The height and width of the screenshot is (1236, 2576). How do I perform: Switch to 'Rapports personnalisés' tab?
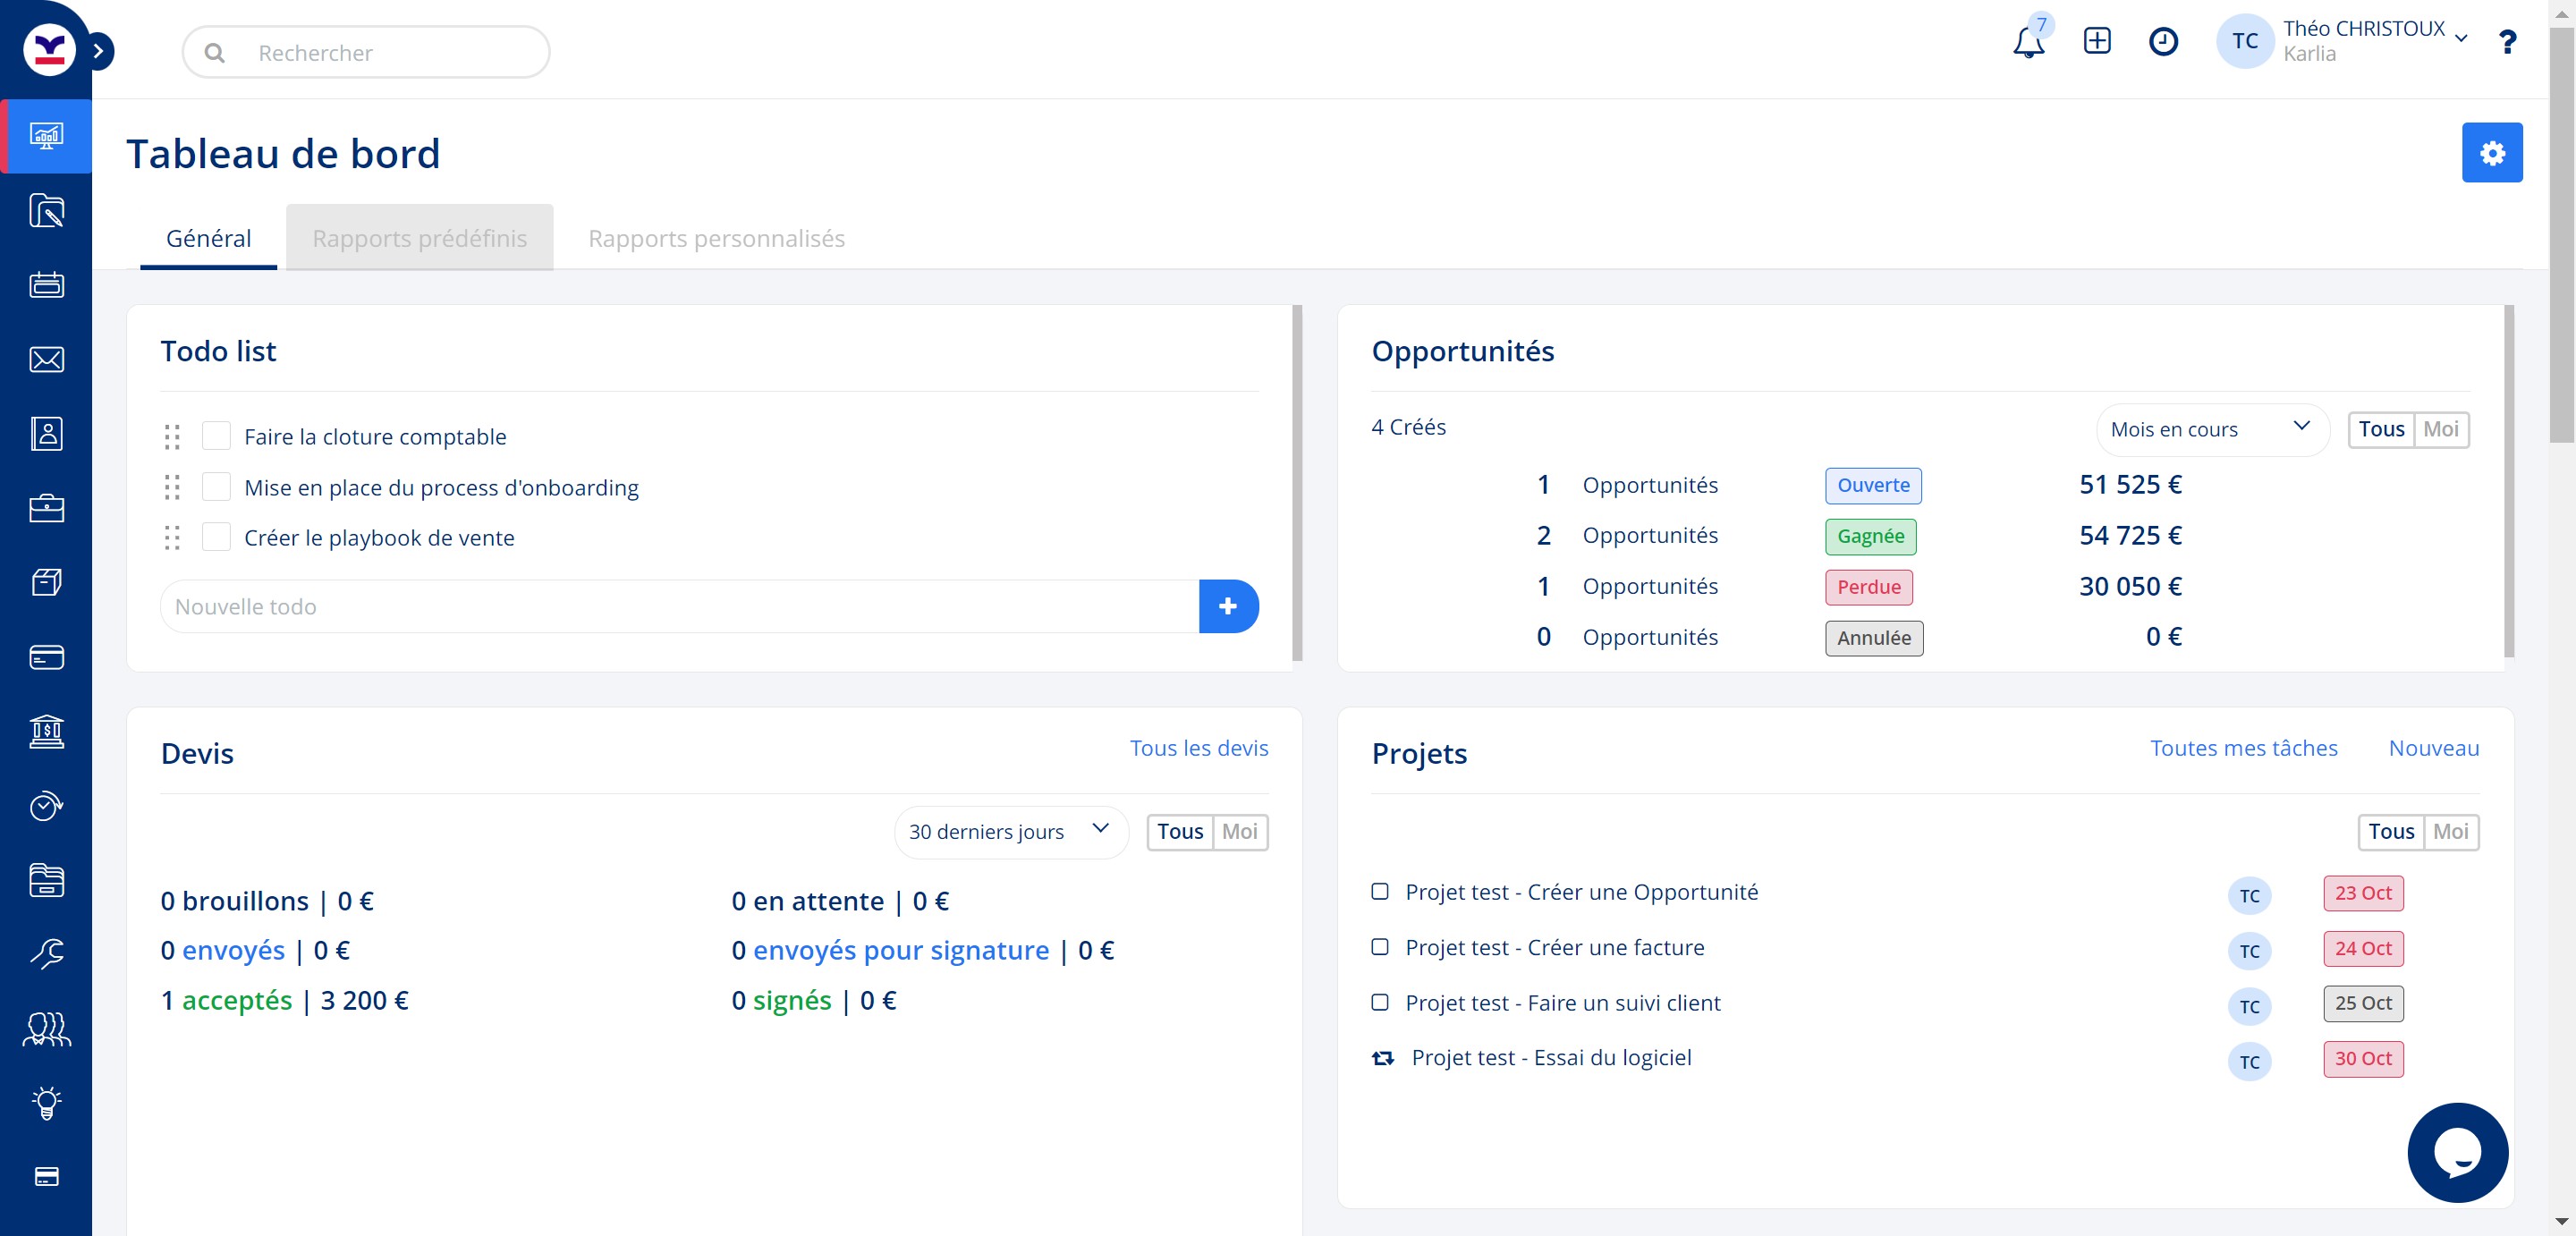(x=716, y=238)
